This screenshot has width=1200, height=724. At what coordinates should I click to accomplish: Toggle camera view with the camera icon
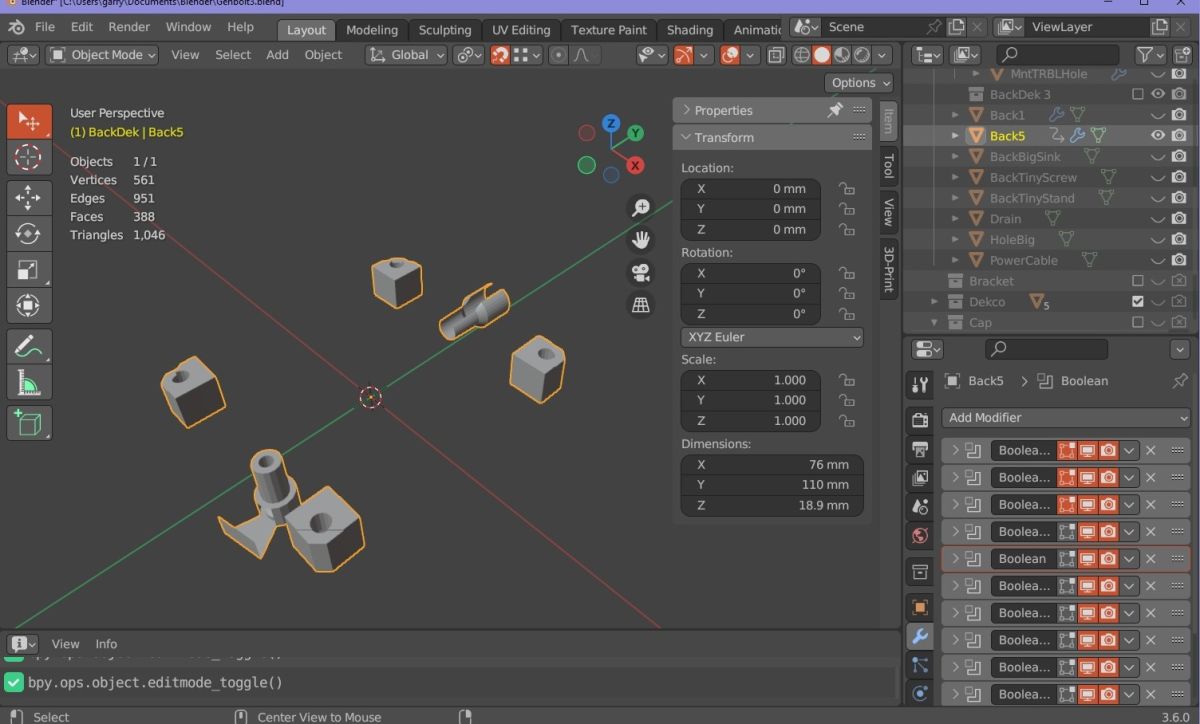click(x=641, y=272)
